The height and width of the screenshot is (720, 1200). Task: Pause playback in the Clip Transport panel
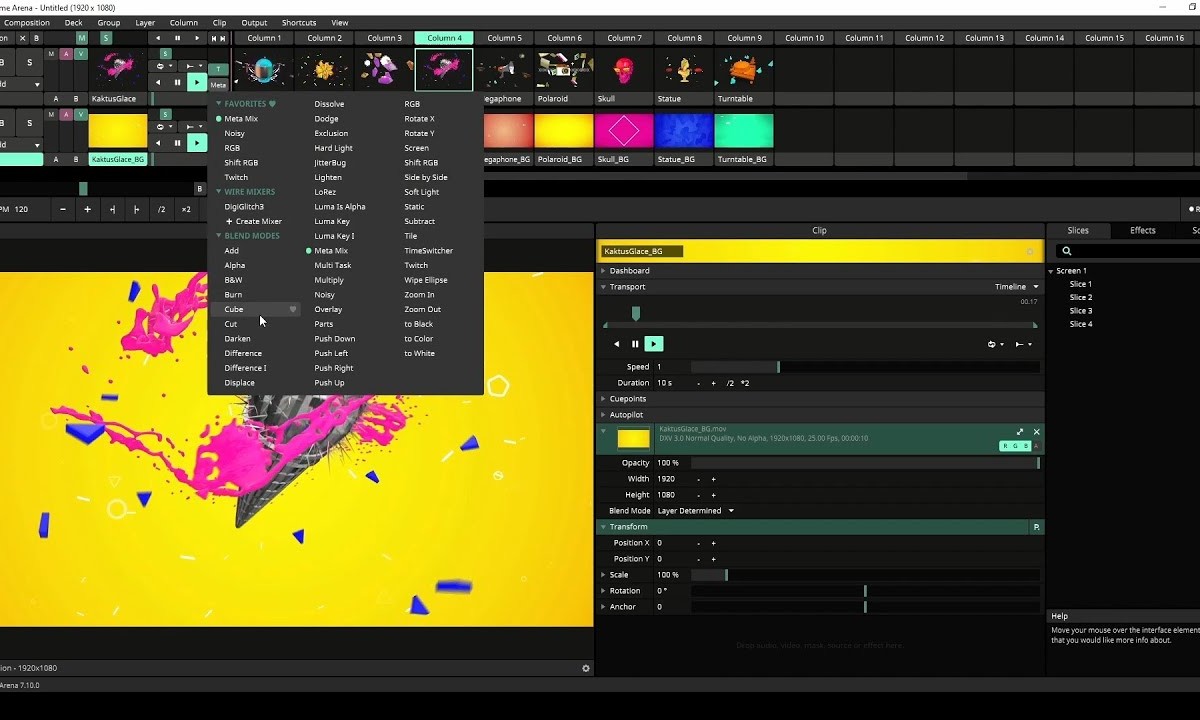pyautogui.click(x=635, y=344)
